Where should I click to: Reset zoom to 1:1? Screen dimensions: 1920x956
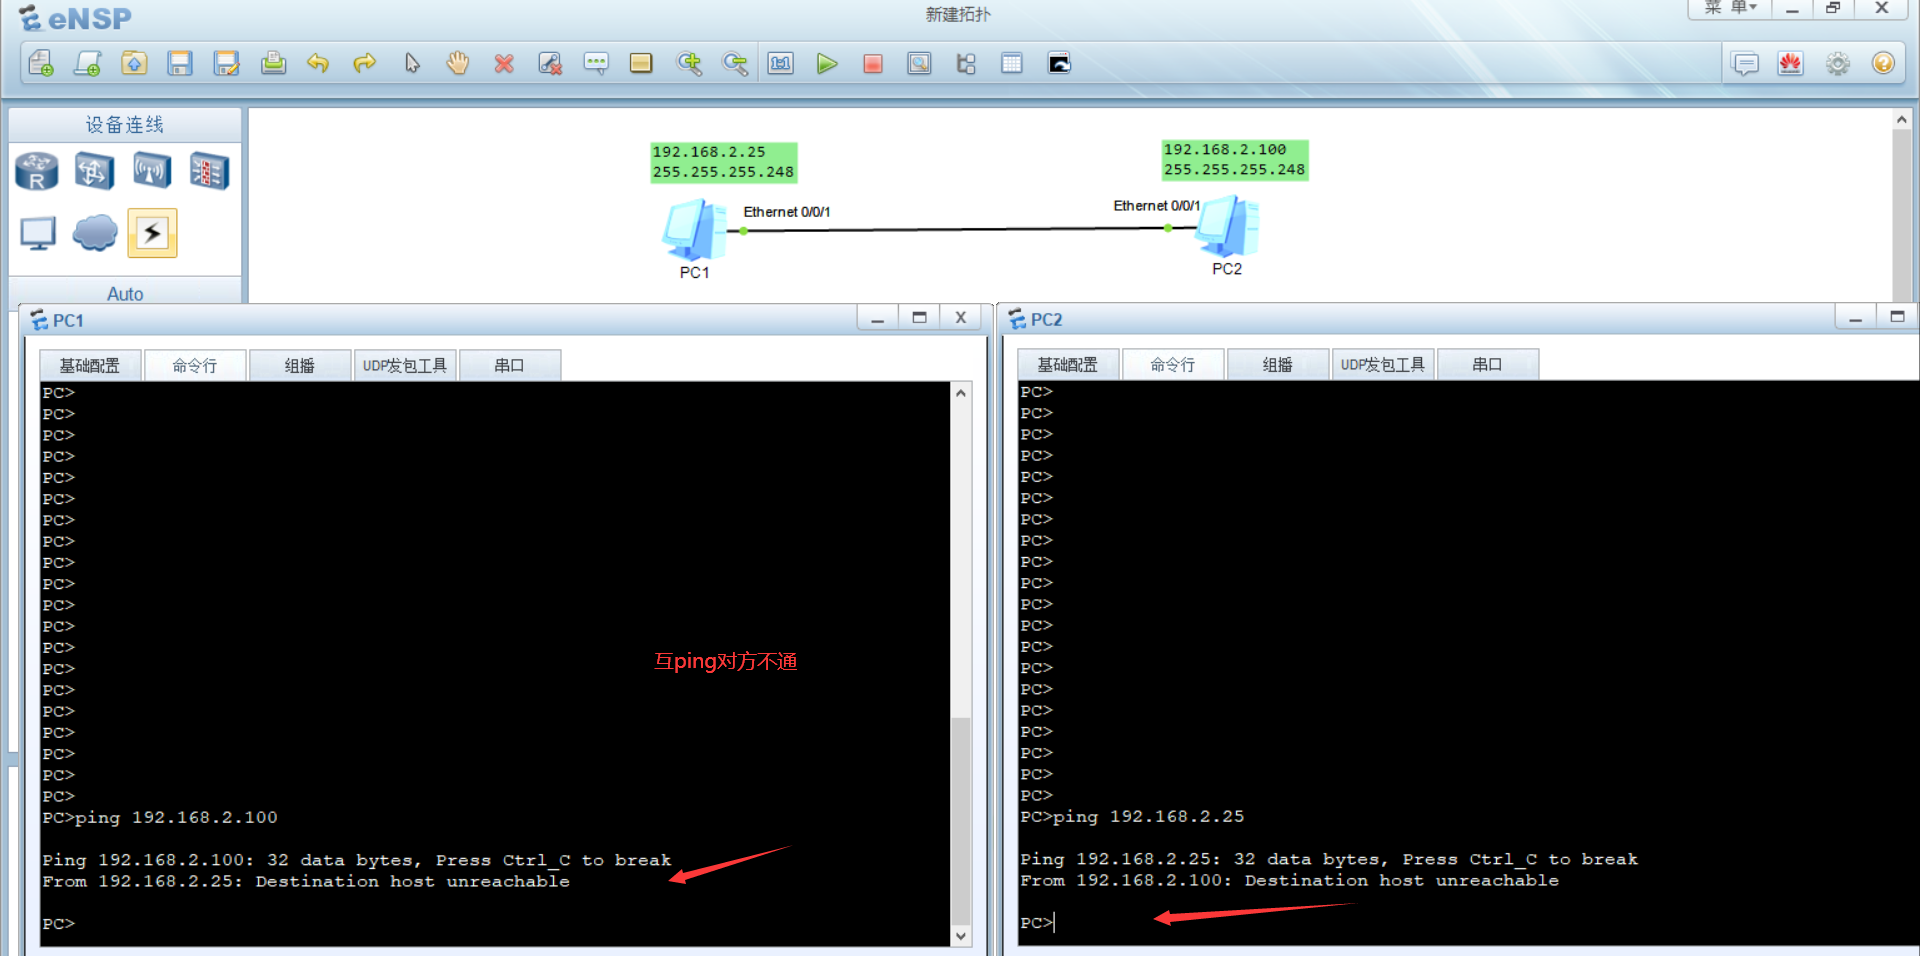click(781, 64)
